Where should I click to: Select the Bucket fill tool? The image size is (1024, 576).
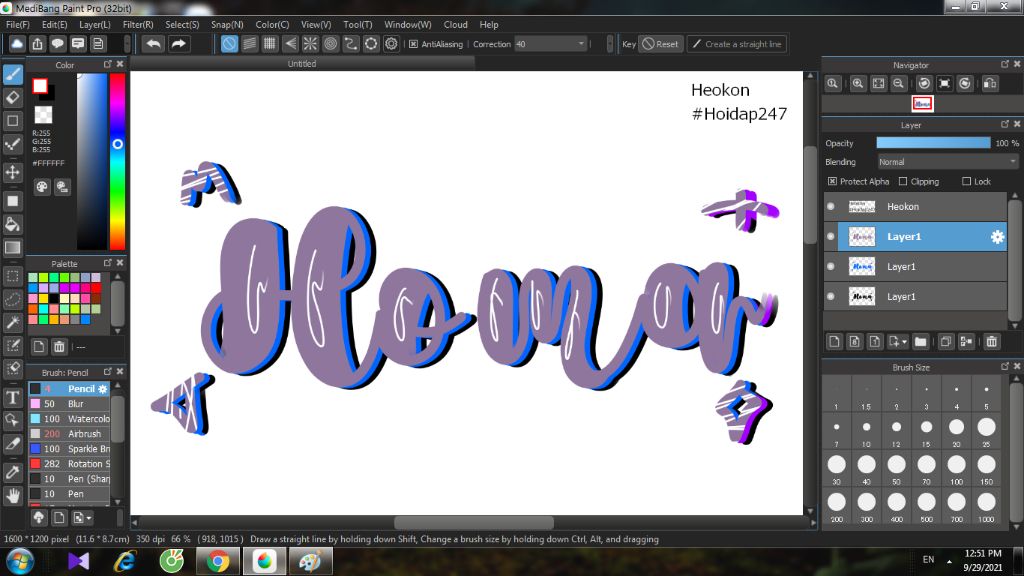(12, 225)
